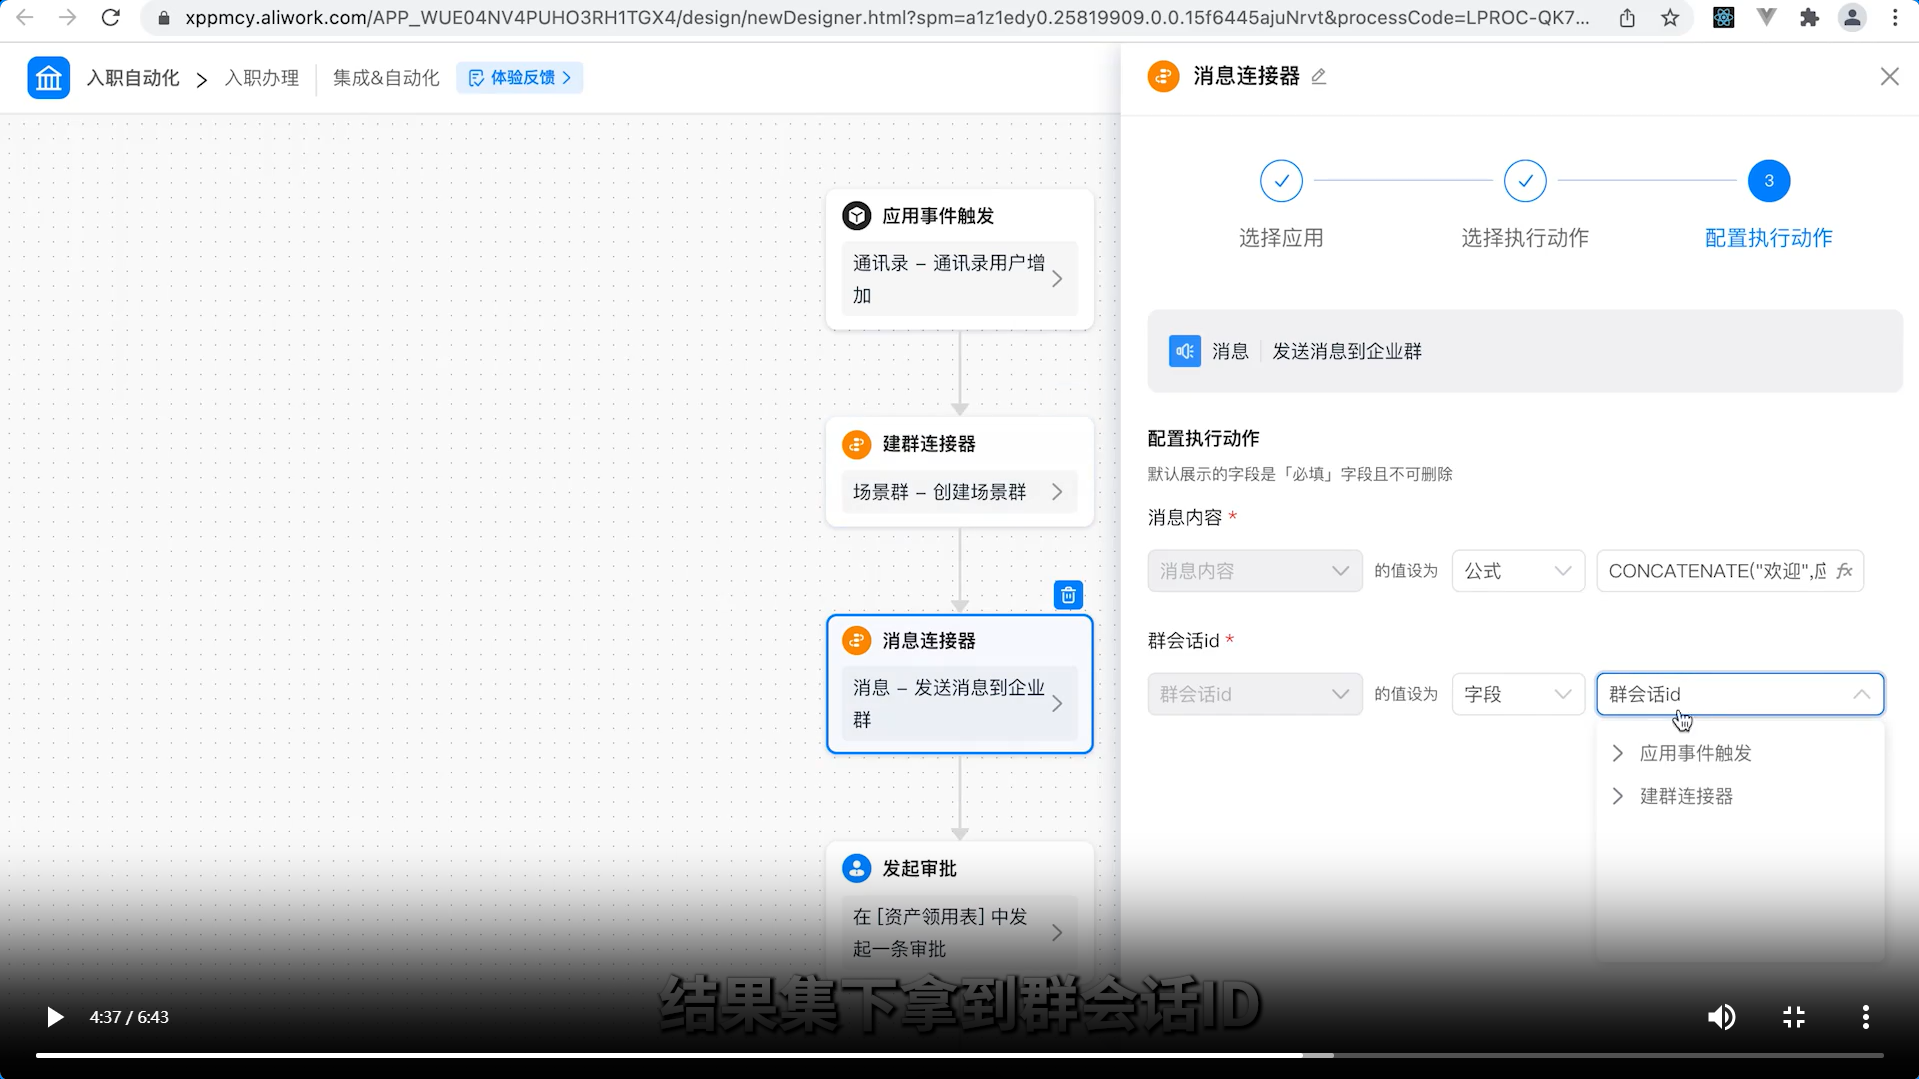Play the video
This screenshot has height=1079, width=1919.
click(55, 1017)
